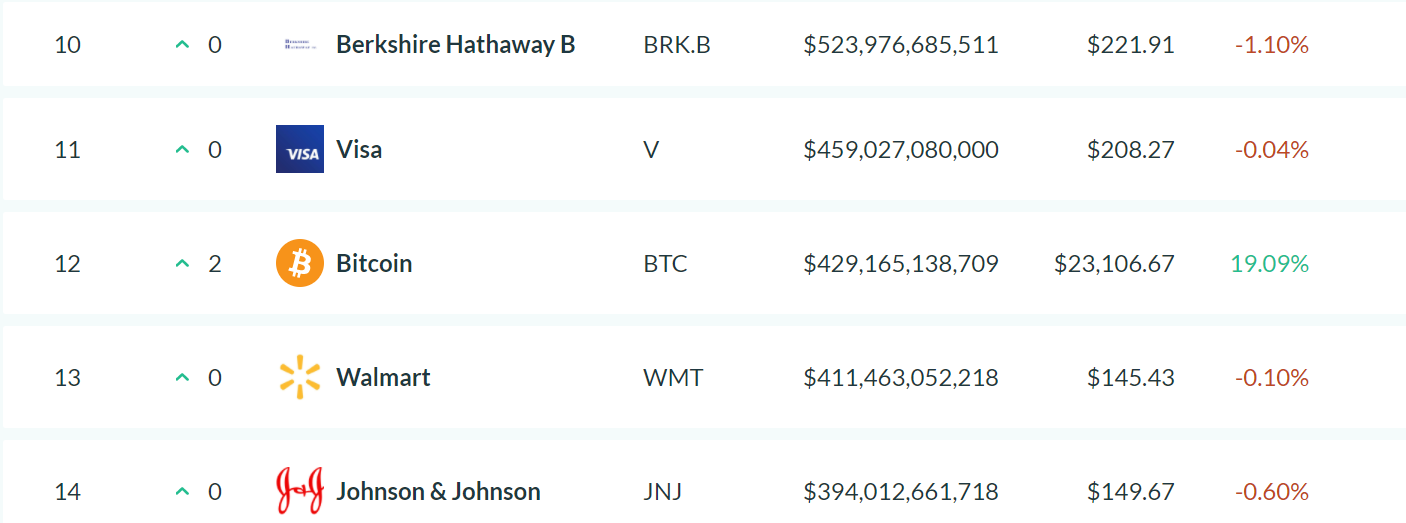1406x523 pixels.
Task: Click Walmart's price $145.43
Action: click(1131, 378)
